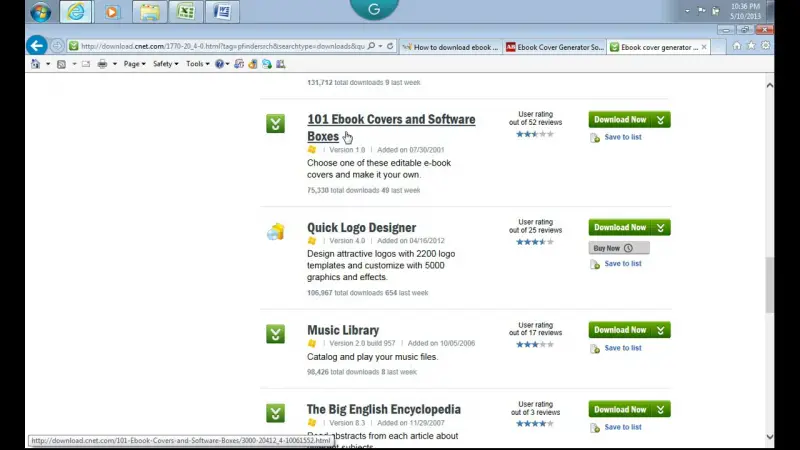This screenshot has width=800, height=450.
Task: Click the page scrollbar down arrow
Action: click(x=769, y=437)
